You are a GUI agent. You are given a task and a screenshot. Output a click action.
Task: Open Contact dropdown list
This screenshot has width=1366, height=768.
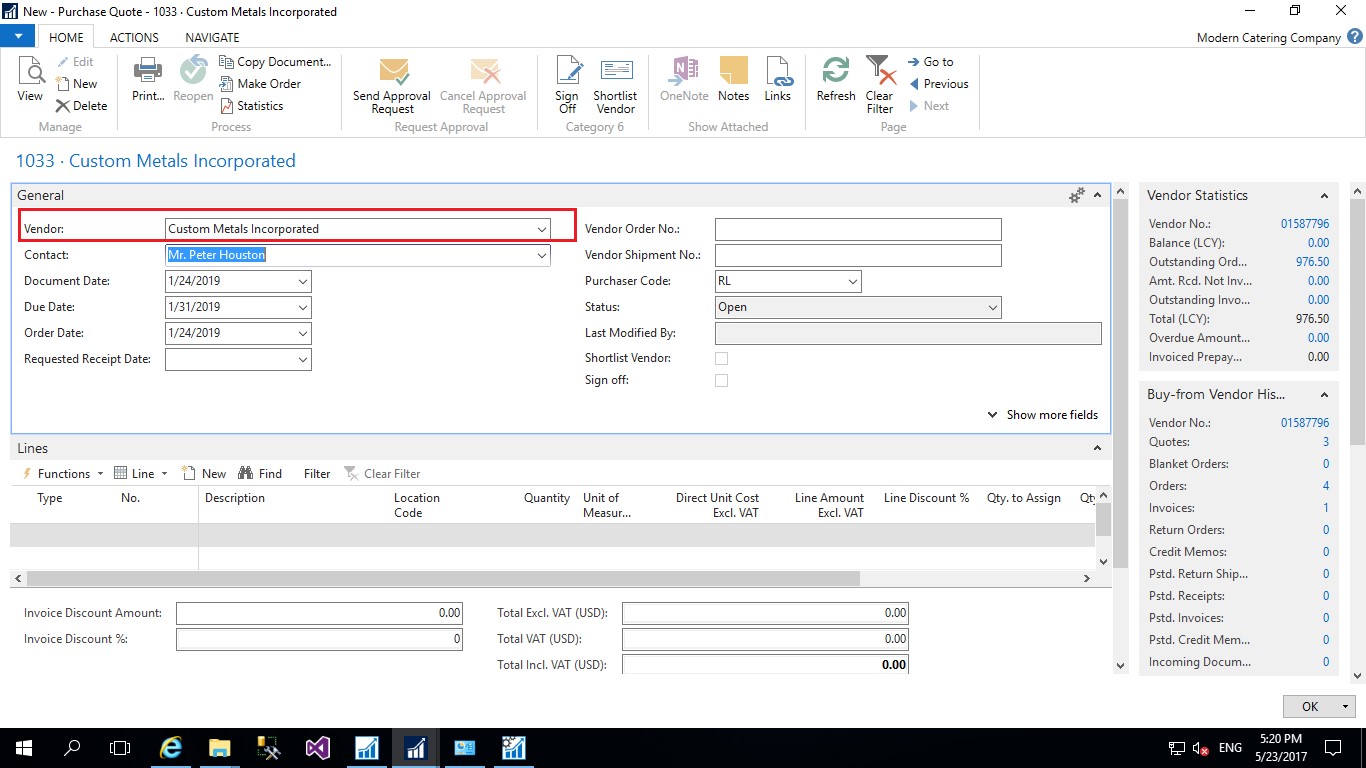[541, 255]
